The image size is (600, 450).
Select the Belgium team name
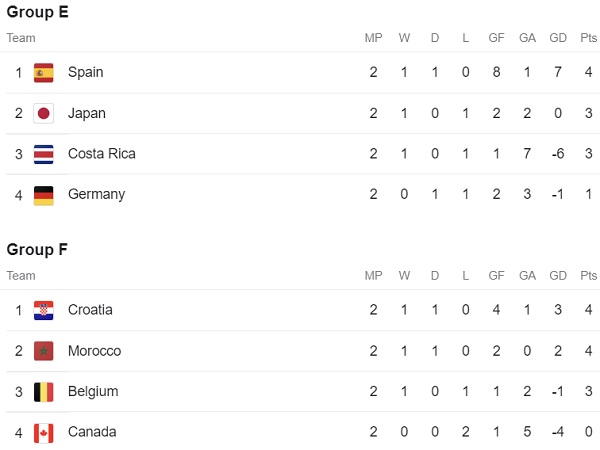point(93,391)
